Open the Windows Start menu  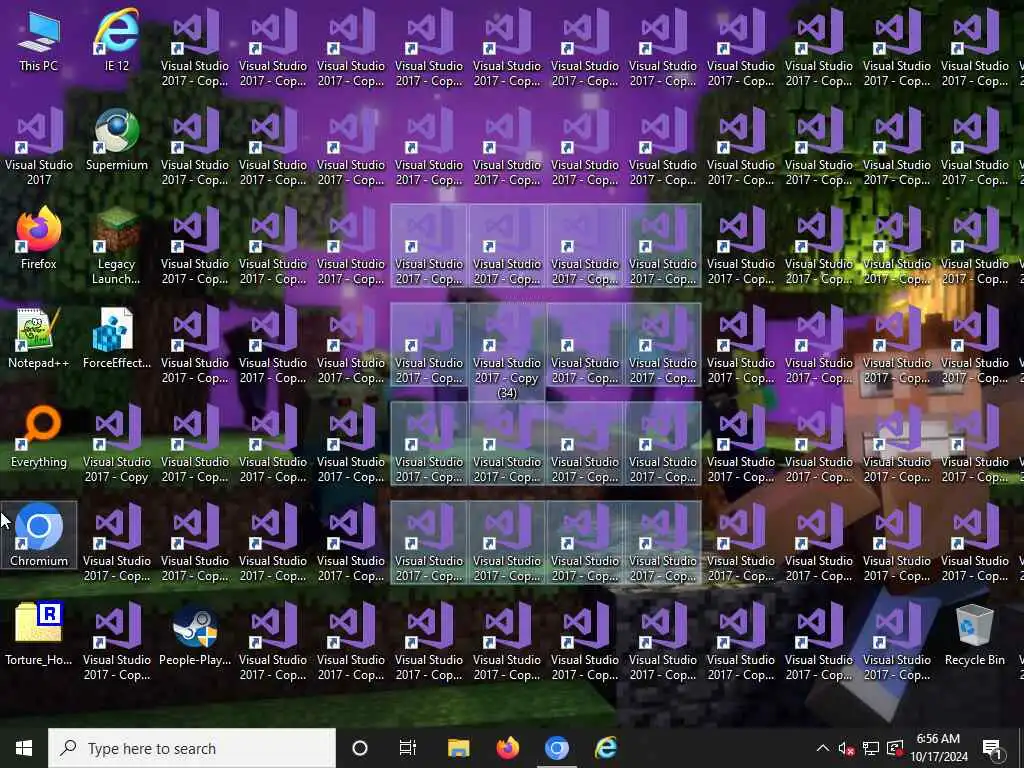coord(24,748)
